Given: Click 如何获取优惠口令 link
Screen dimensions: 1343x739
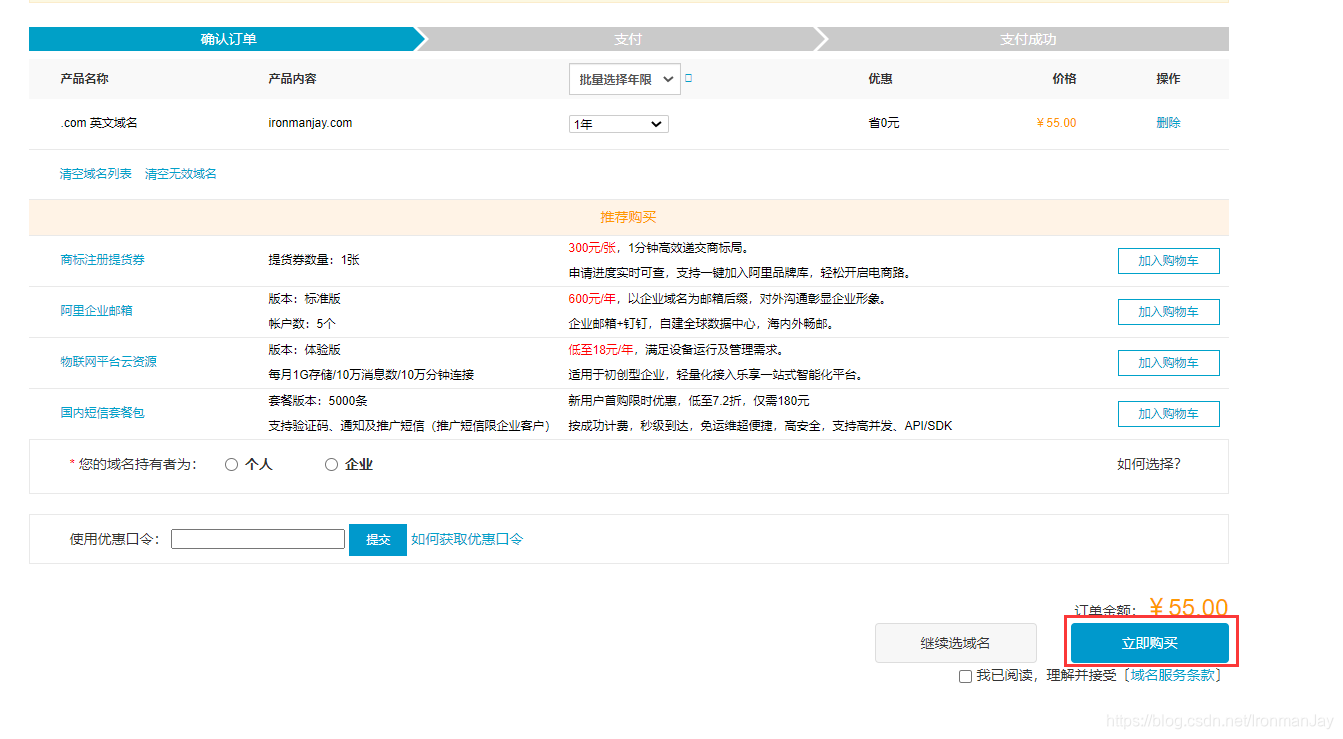Looking at the screenshot, I should pyautogui.click(x=467, y=539).
